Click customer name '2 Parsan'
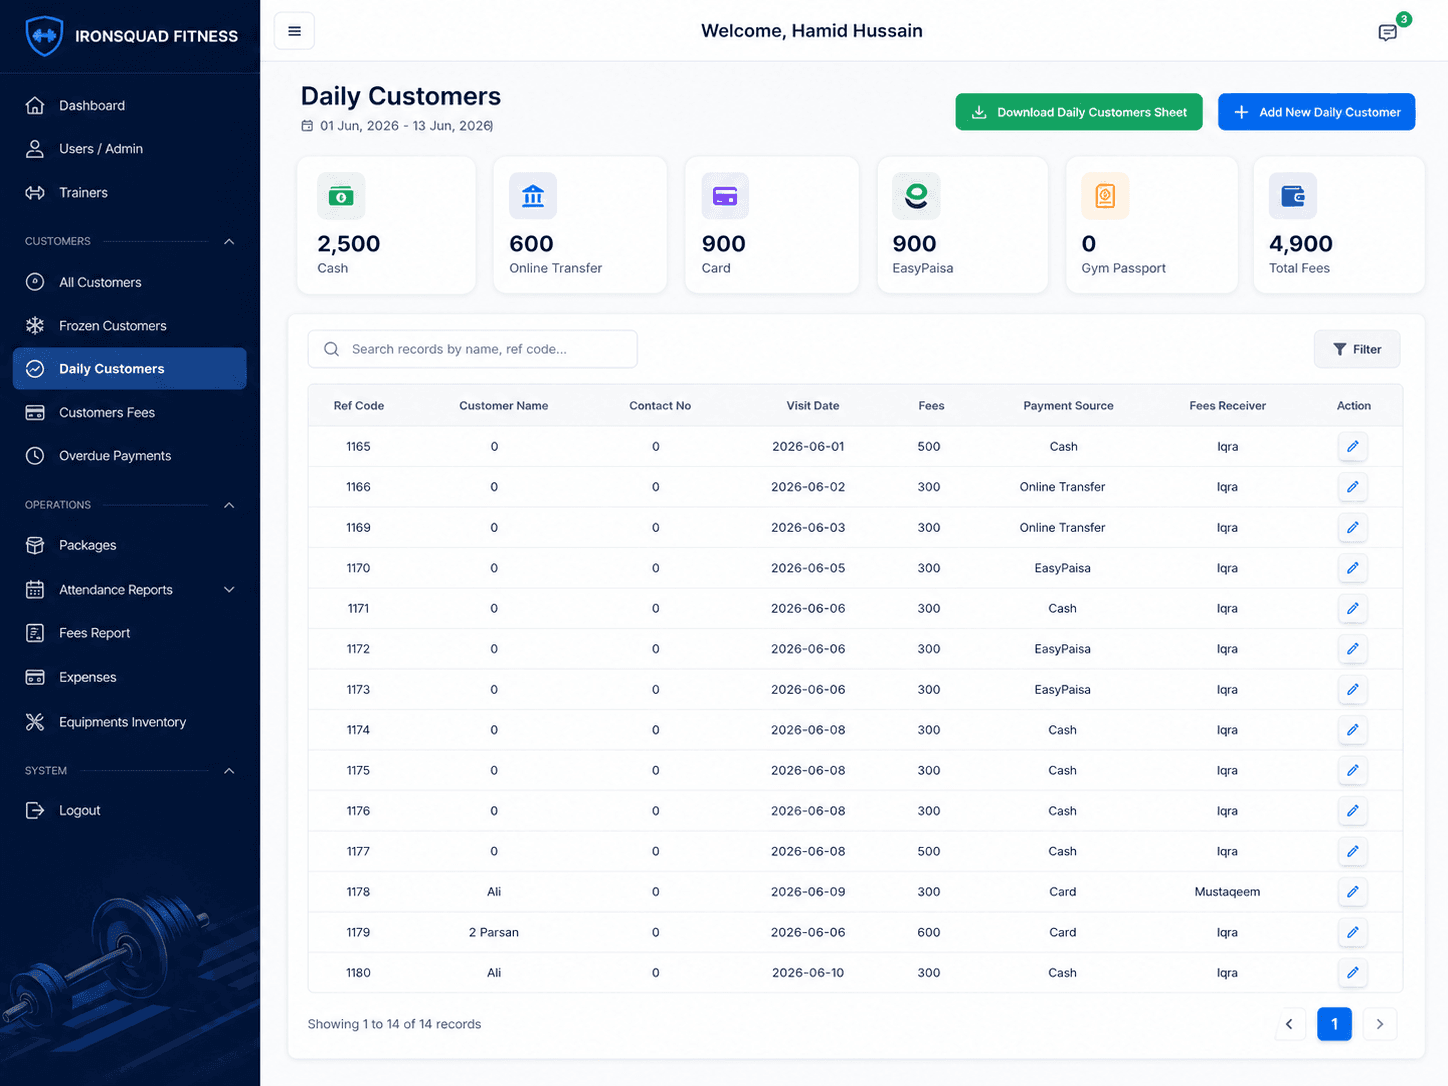Image resolution: width=1448 pixels, height=1086 pixels. click(x=494, y=932)
